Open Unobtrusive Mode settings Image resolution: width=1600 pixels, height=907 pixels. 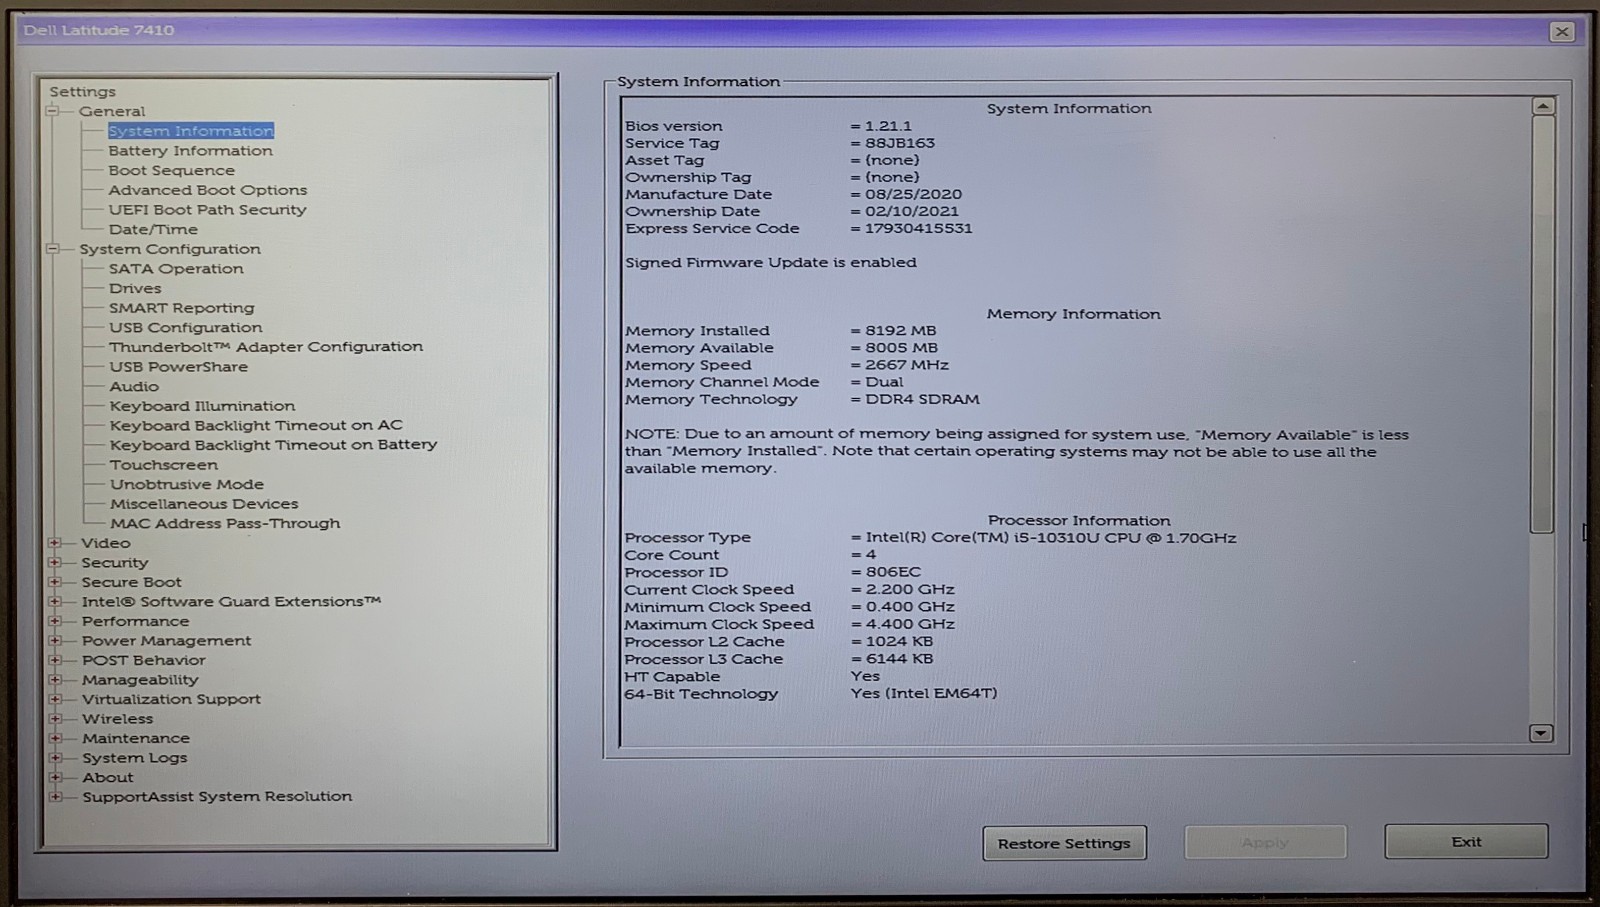click(187, 484)
